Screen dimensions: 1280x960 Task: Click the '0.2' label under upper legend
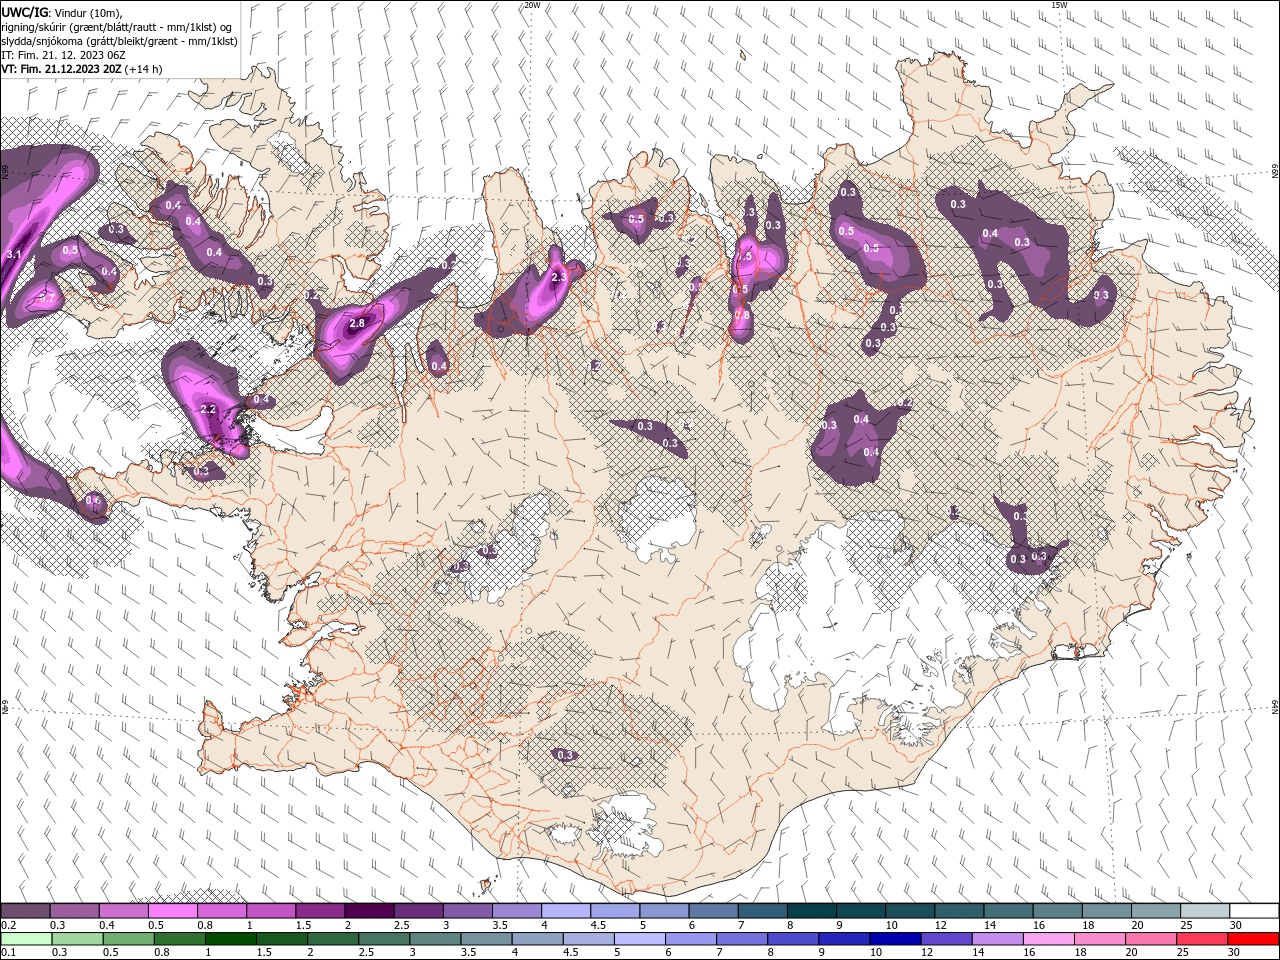click(x=7, y=925)
